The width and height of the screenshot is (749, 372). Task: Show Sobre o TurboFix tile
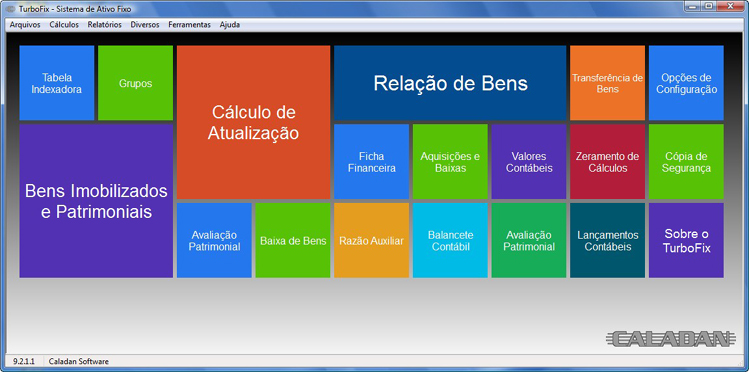click(686, 240)
